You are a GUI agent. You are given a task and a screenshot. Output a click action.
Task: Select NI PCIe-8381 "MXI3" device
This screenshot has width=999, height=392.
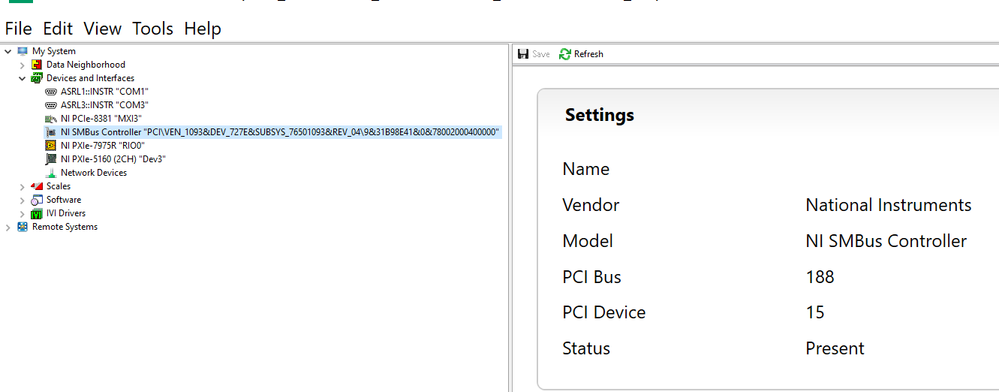[101, 119]
